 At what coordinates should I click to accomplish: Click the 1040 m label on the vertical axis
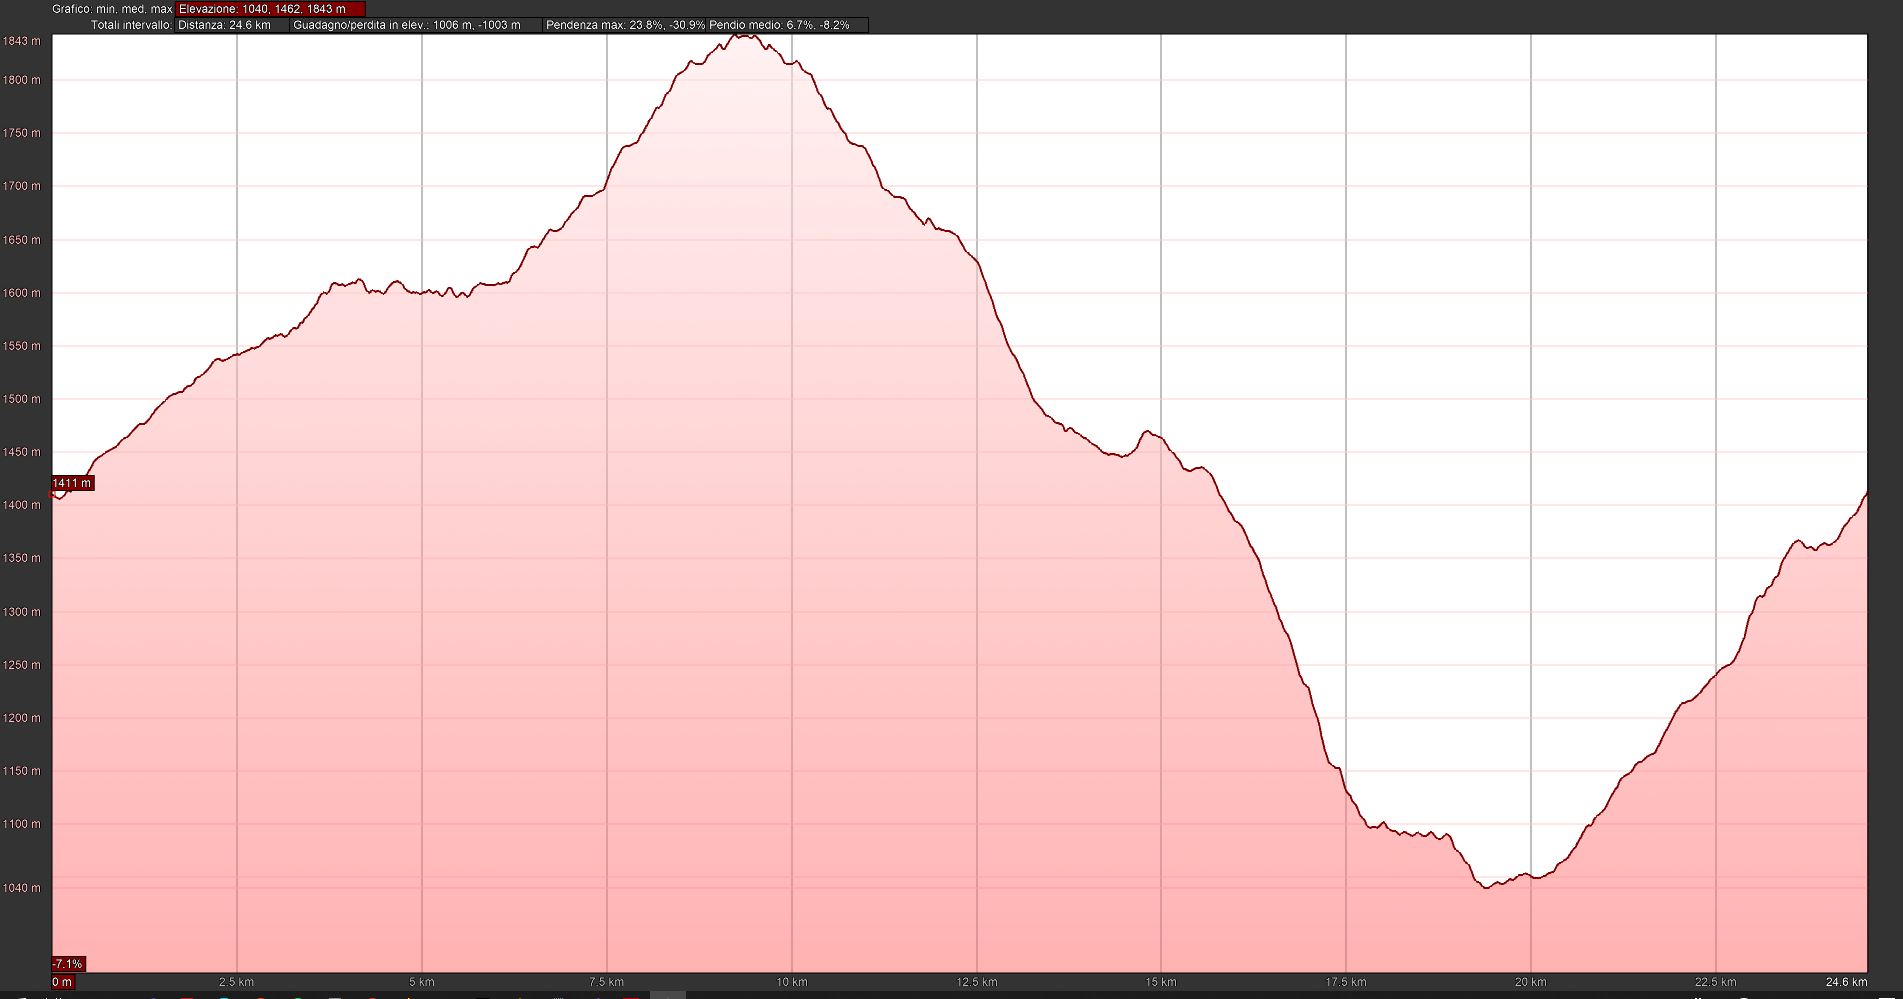[x=22, y=888]
